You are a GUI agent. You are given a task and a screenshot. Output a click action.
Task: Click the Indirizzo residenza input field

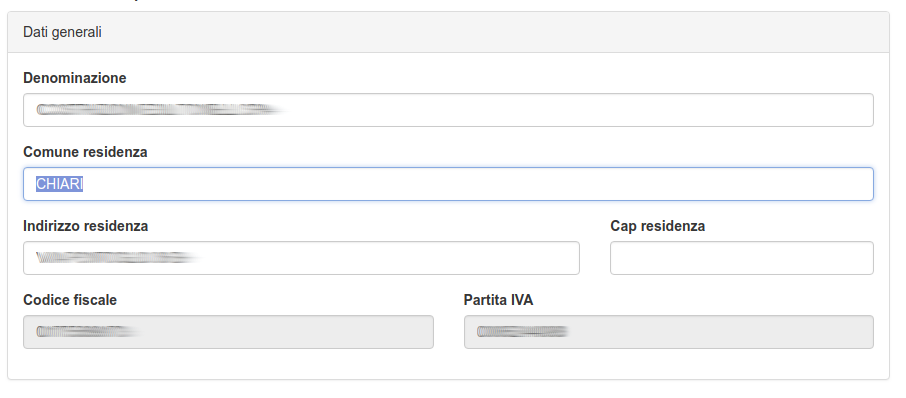[301, 258]
